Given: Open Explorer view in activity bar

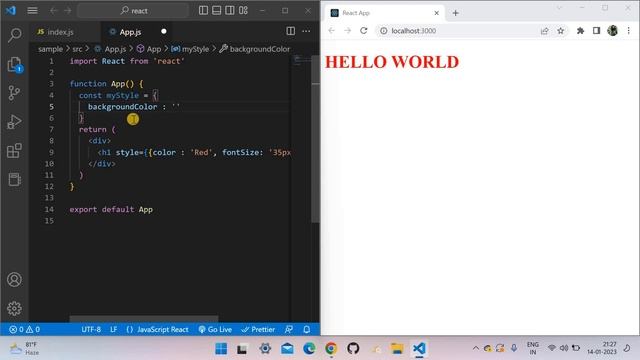Looking at the screenshot, I should pyautogui.click(x=15, y=64).
